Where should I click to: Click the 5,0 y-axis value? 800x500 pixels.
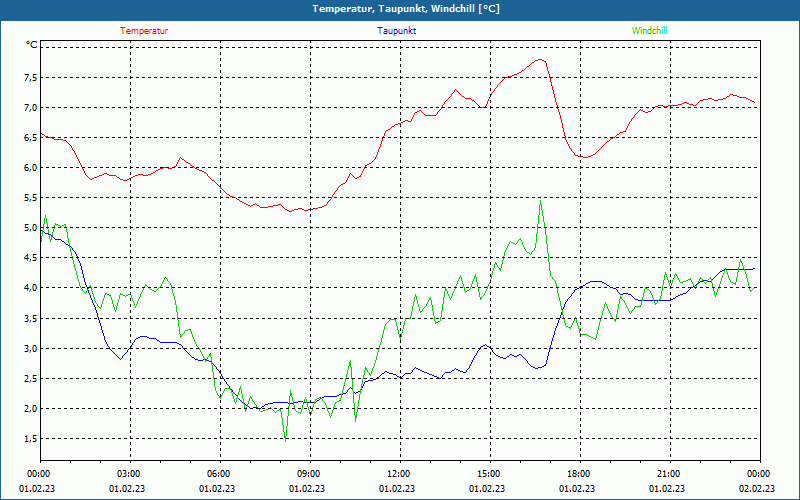[x=31, y=228]
